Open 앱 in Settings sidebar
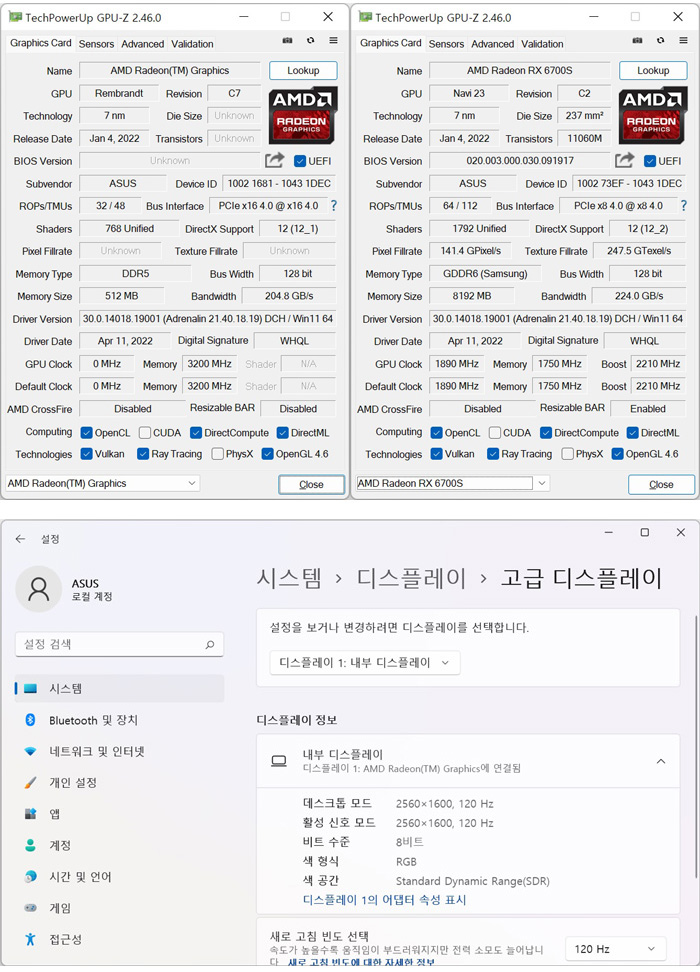Screen dimensions: 700x972 coord(119,814)
